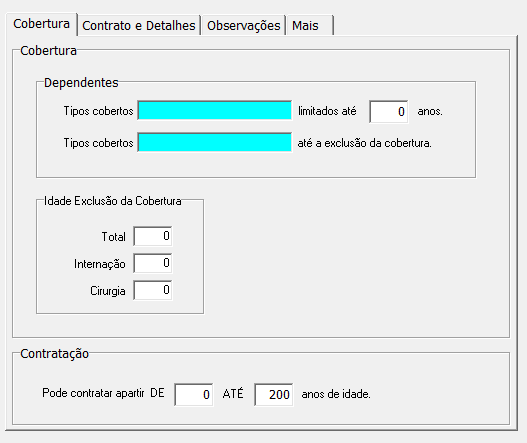Click the 'até a exclusão da cobertura' text
527x443 pixels.
pyautogui.click(x=364, y=143)
